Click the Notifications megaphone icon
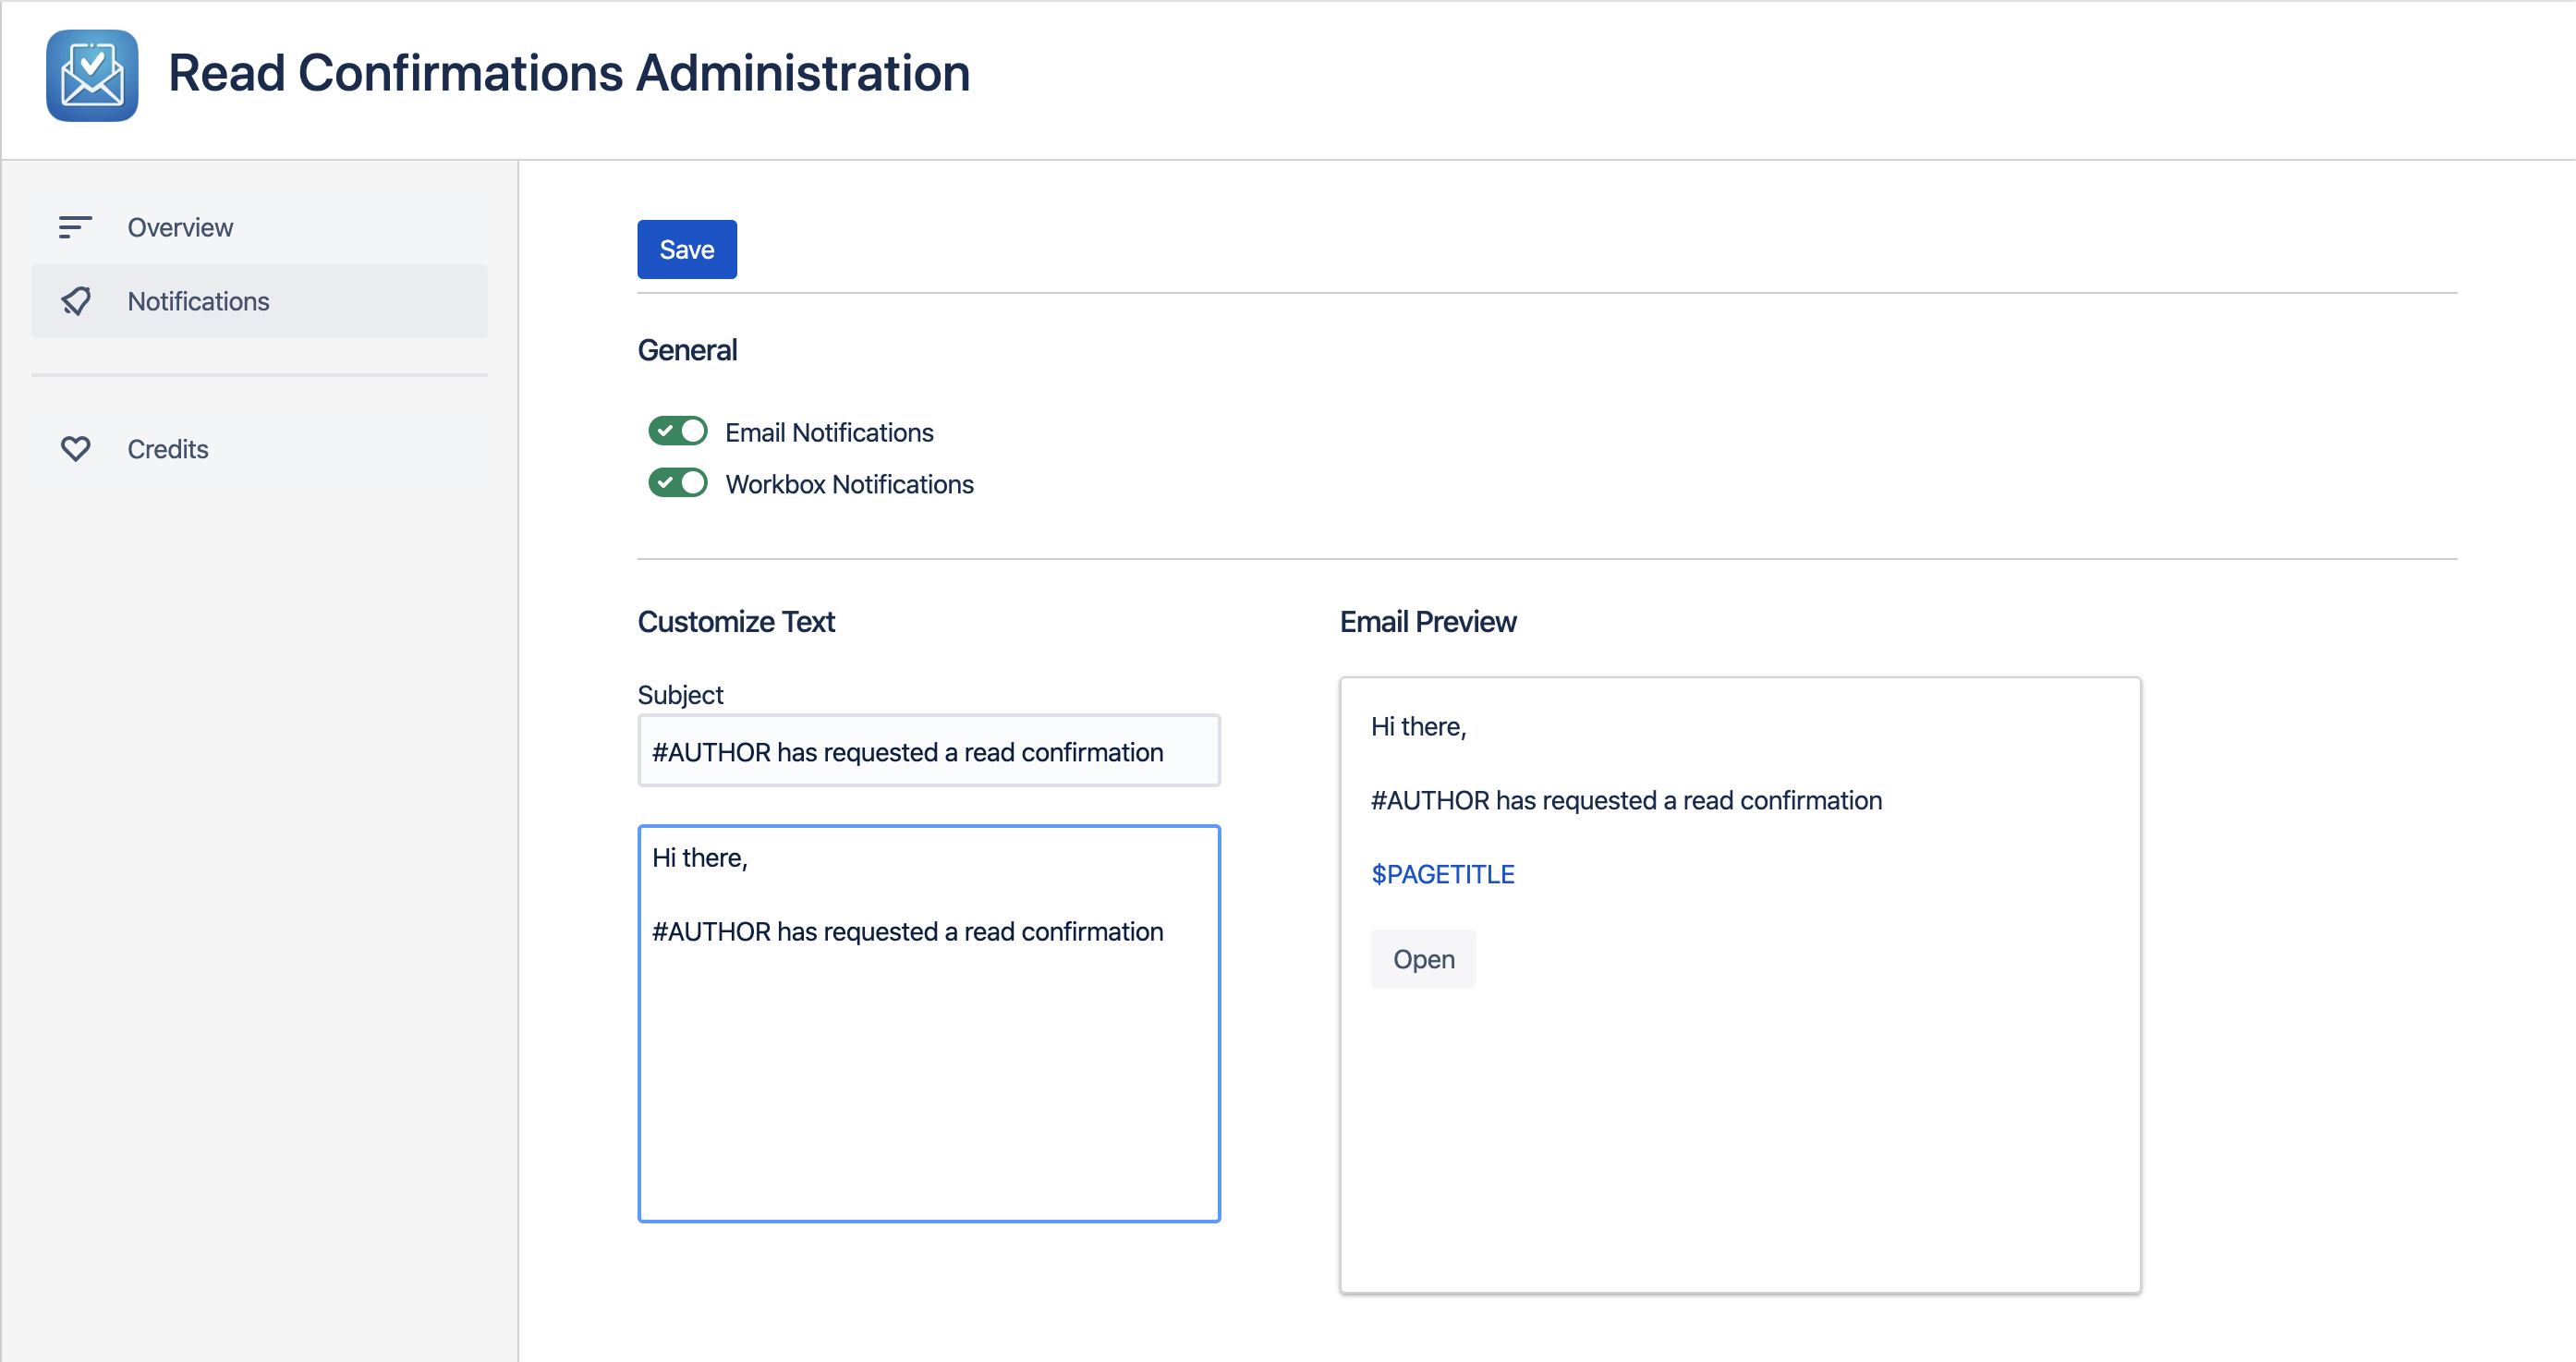This screenshot has width=2576, height=1362. pyautogui.click(x=76, y=301)
